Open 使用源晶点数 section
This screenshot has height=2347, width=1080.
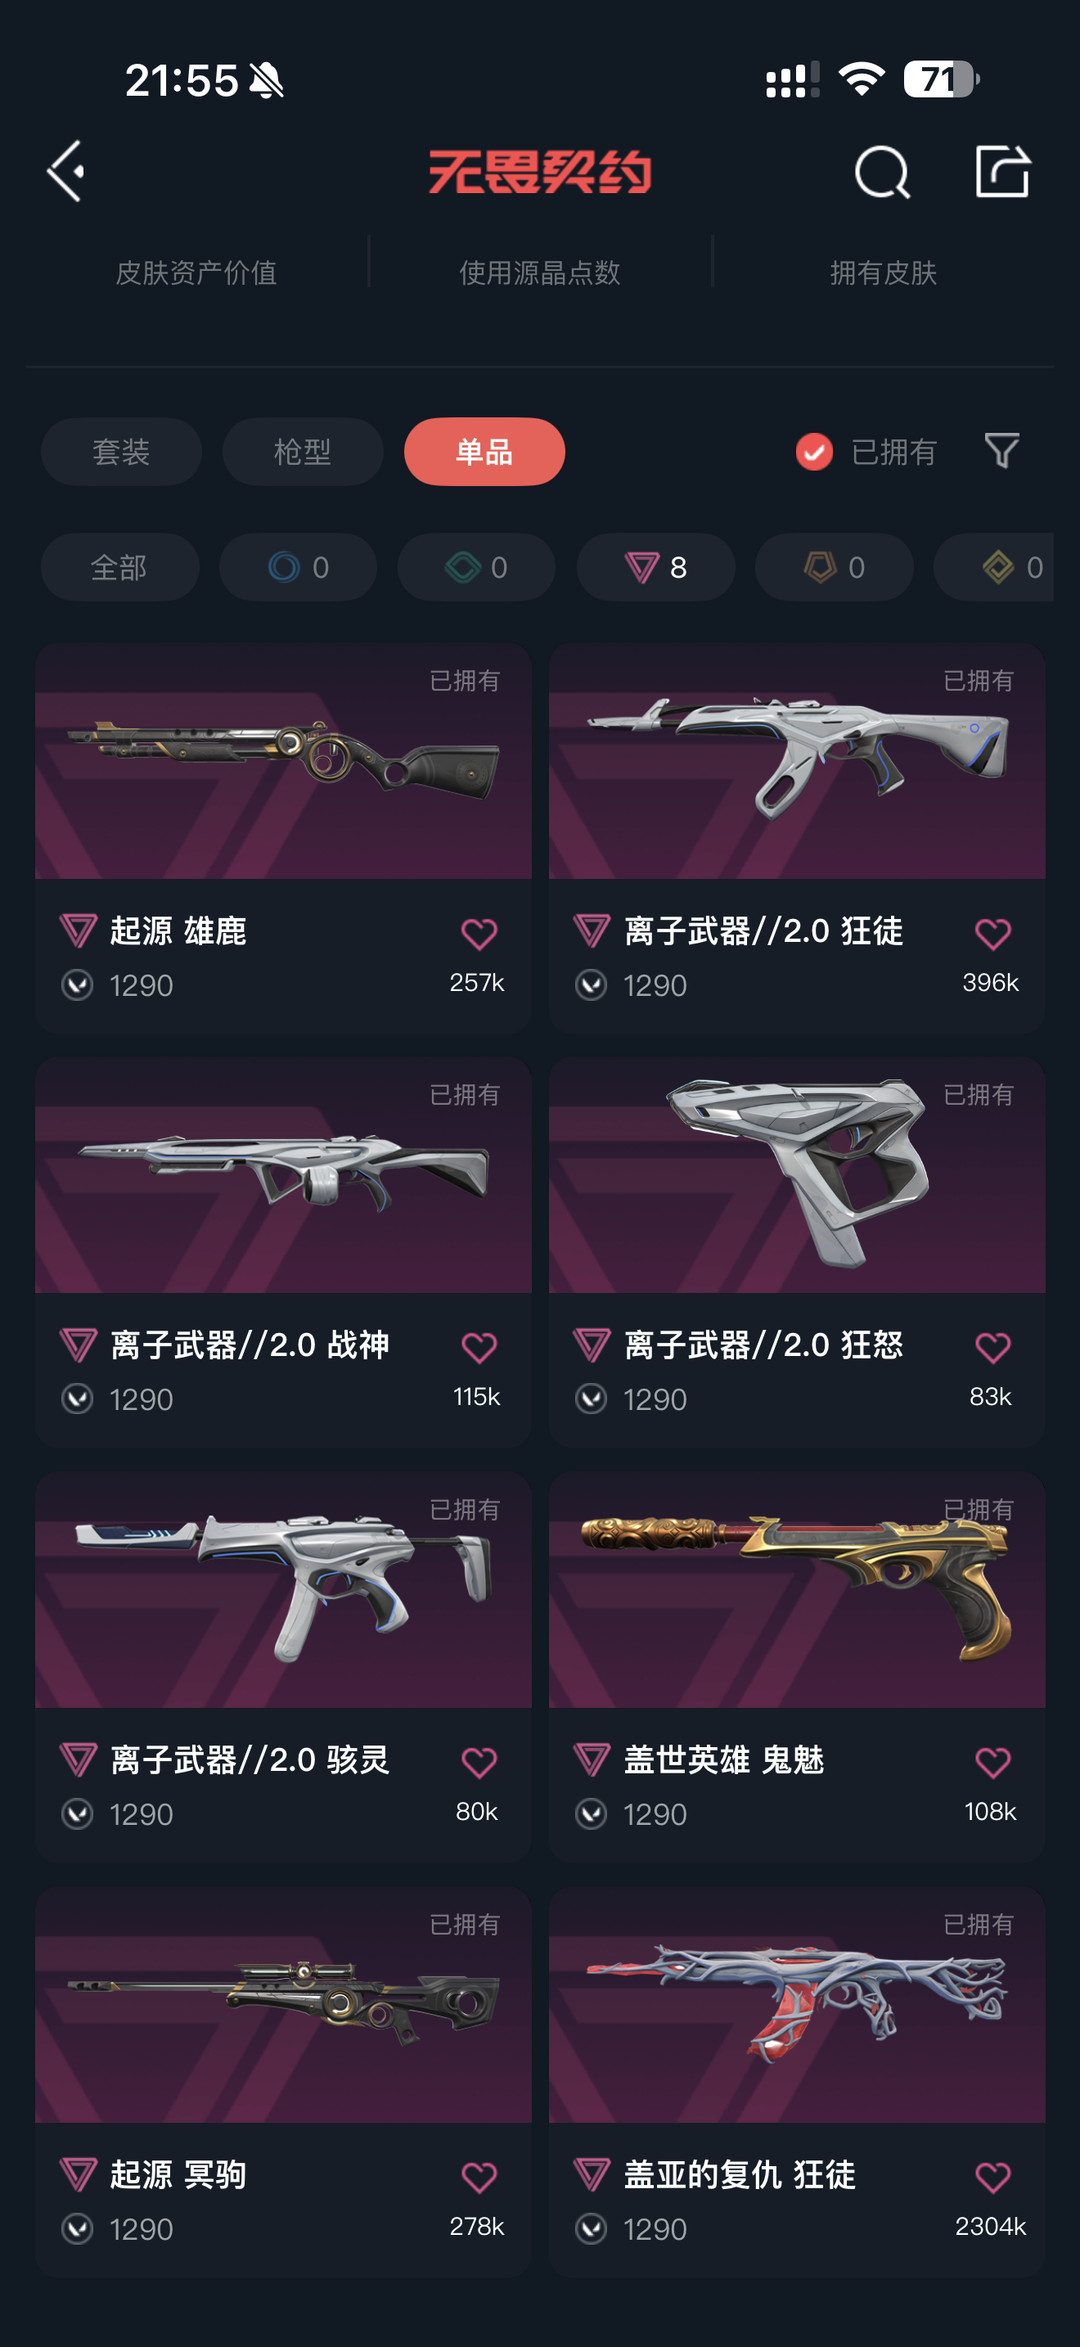[x=540, y=273]
